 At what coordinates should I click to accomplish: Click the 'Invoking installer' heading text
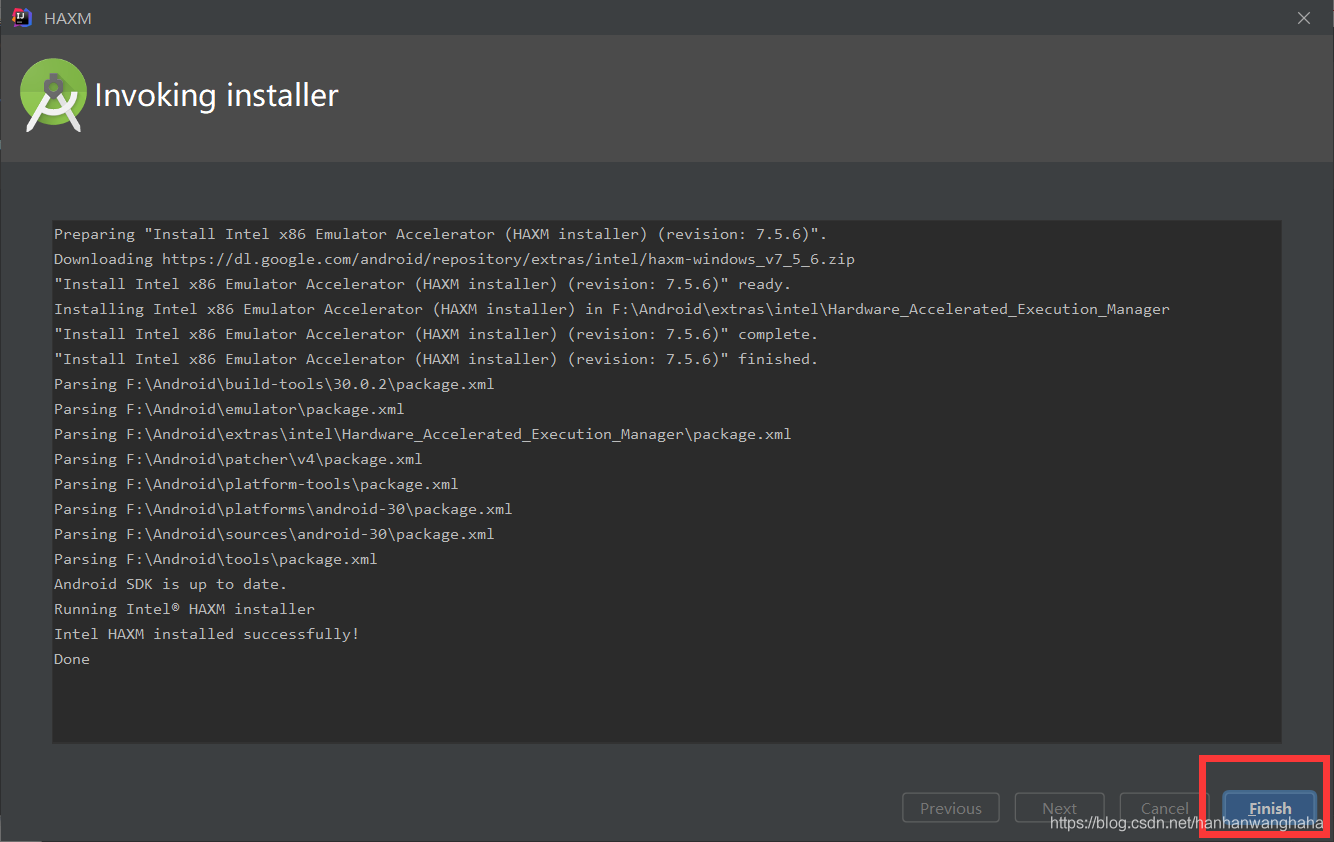216,95
